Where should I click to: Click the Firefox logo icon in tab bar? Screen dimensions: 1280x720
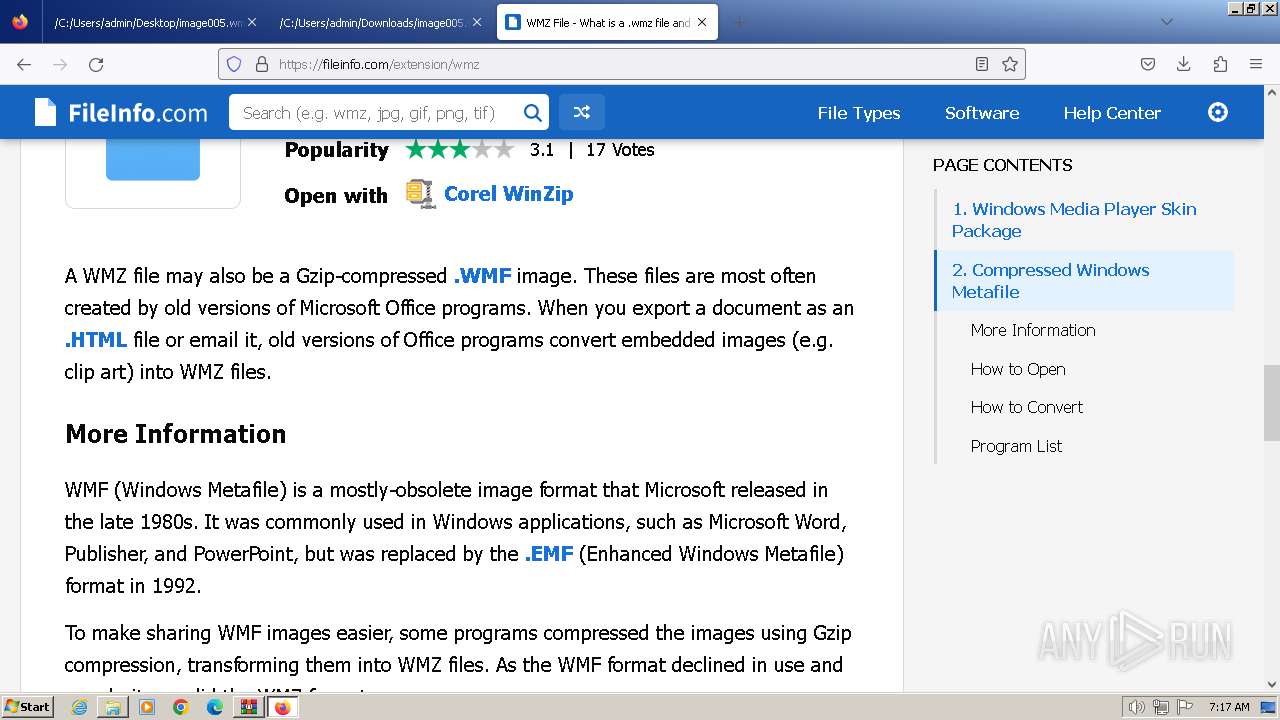pos(20,22)
